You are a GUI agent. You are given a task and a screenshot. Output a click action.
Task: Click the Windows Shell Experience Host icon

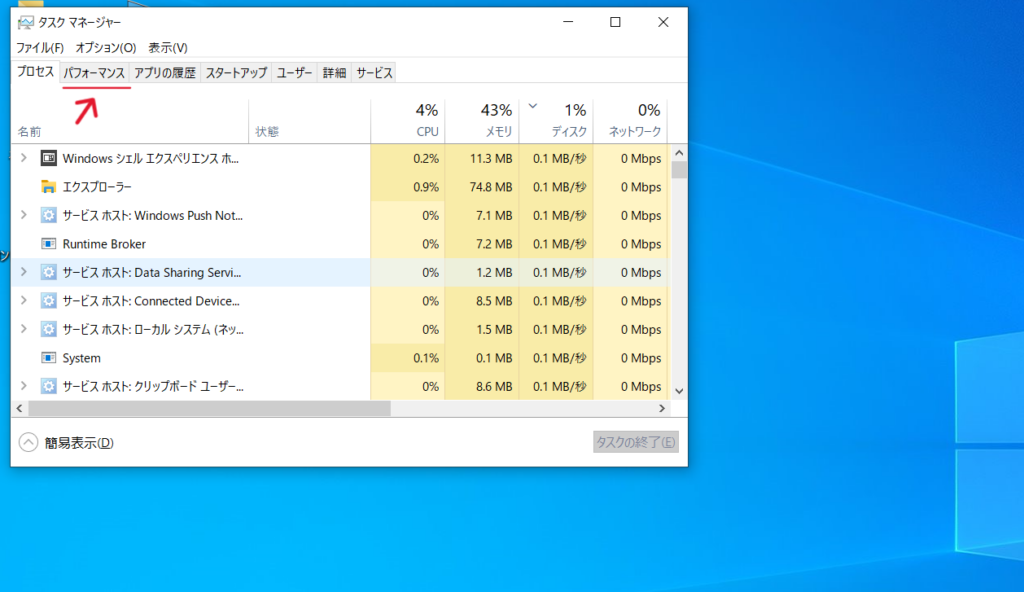(x=48, y=158)
